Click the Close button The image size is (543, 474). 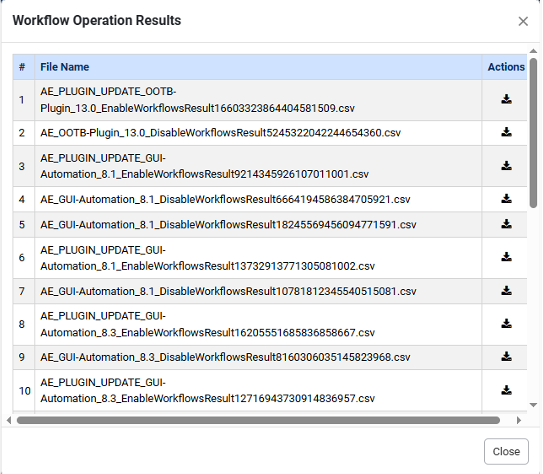coord(506,451)
